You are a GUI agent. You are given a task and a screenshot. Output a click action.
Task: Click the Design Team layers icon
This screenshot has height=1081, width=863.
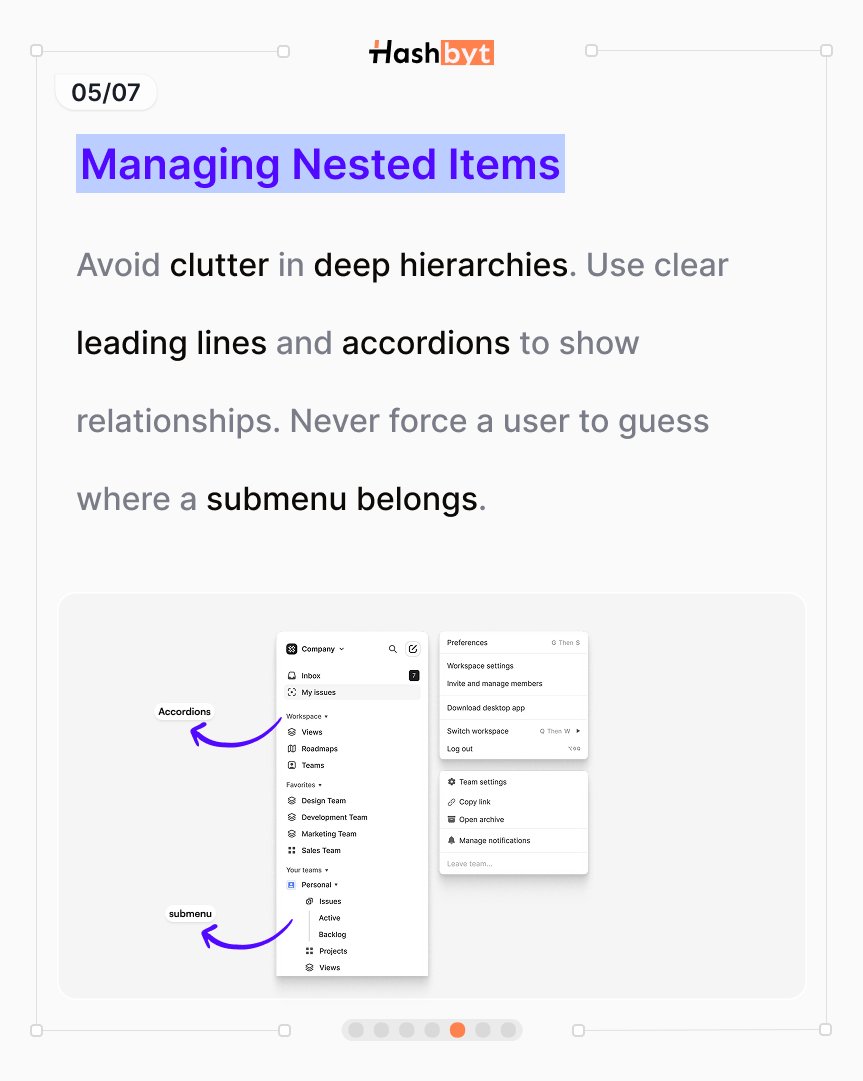click(x=292, y=800)
